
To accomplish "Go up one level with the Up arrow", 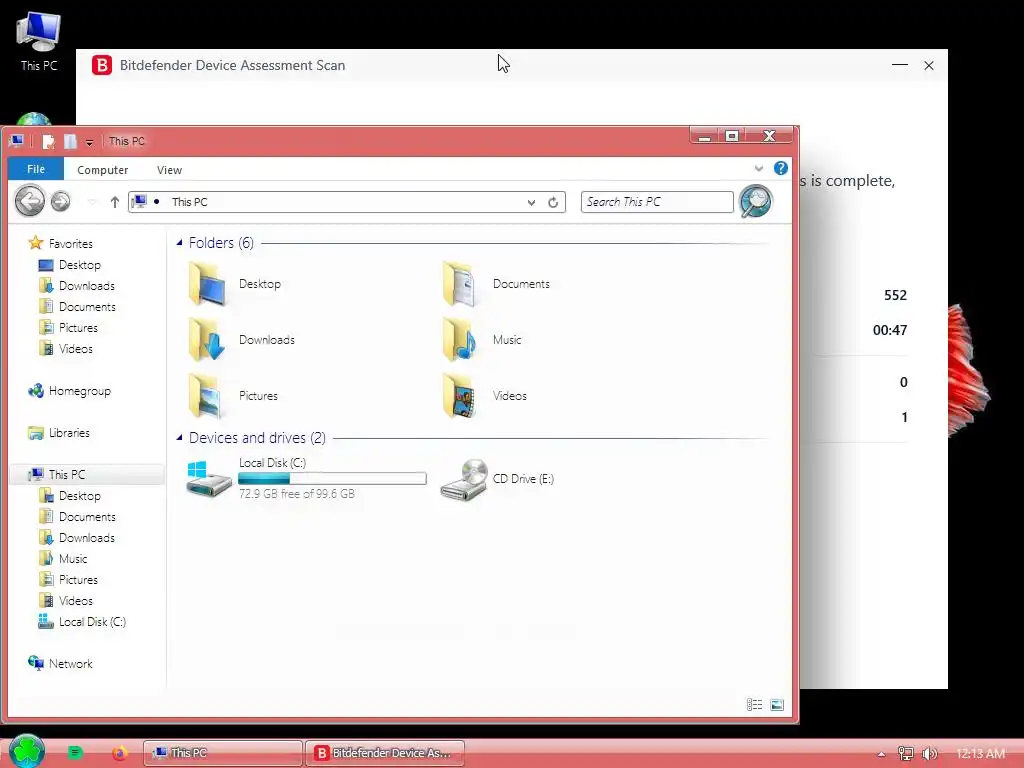I will [x=115, y=202].
